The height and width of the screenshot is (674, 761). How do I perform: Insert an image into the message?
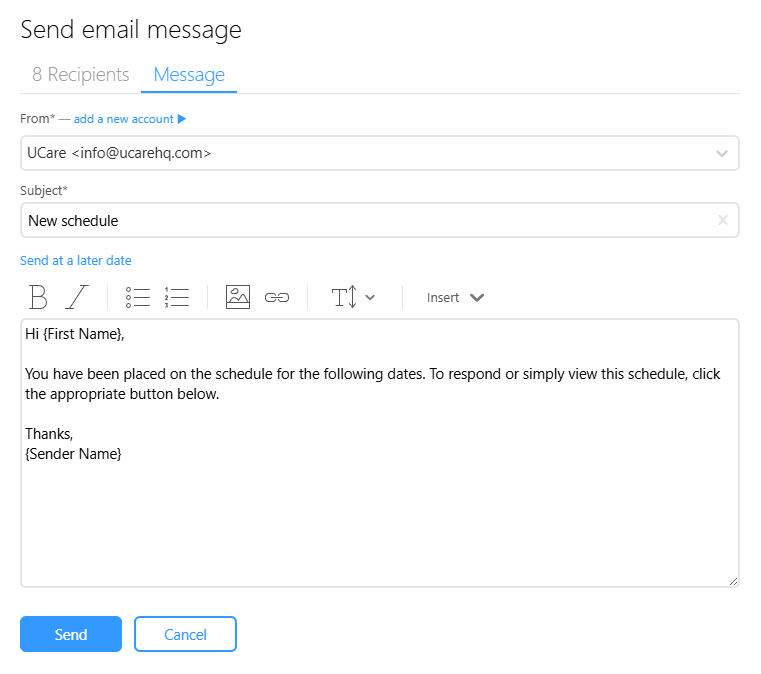tap(238, 297)
